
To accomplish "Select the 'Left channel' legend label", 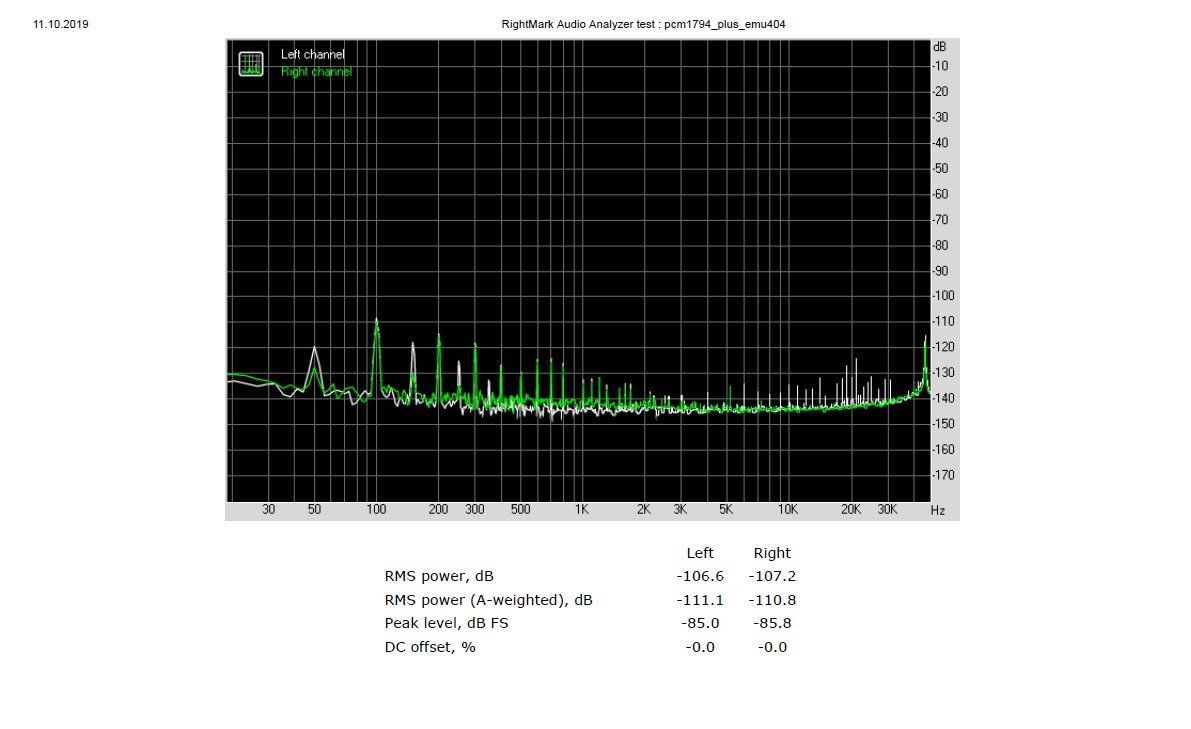I will [x=312, y=54].
